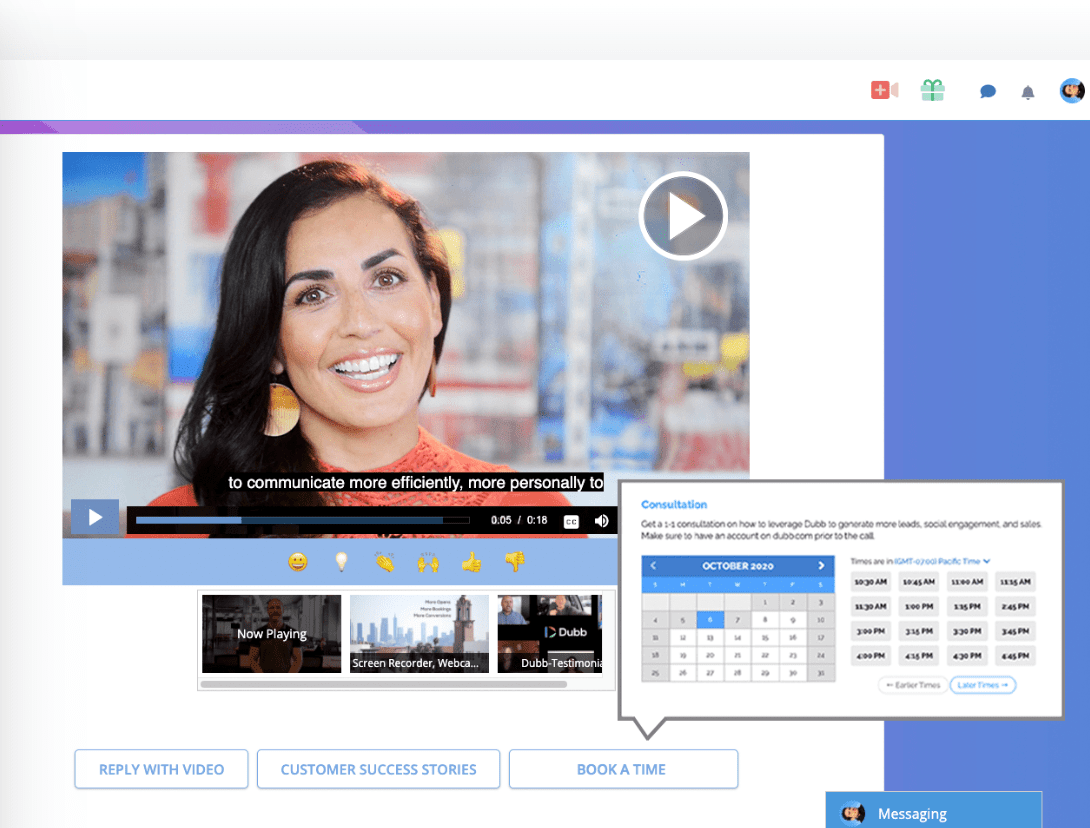Open the Dubb-Testimonia video thumbnail
Viewport: 1090px width, 828px height.
point(550,633)
